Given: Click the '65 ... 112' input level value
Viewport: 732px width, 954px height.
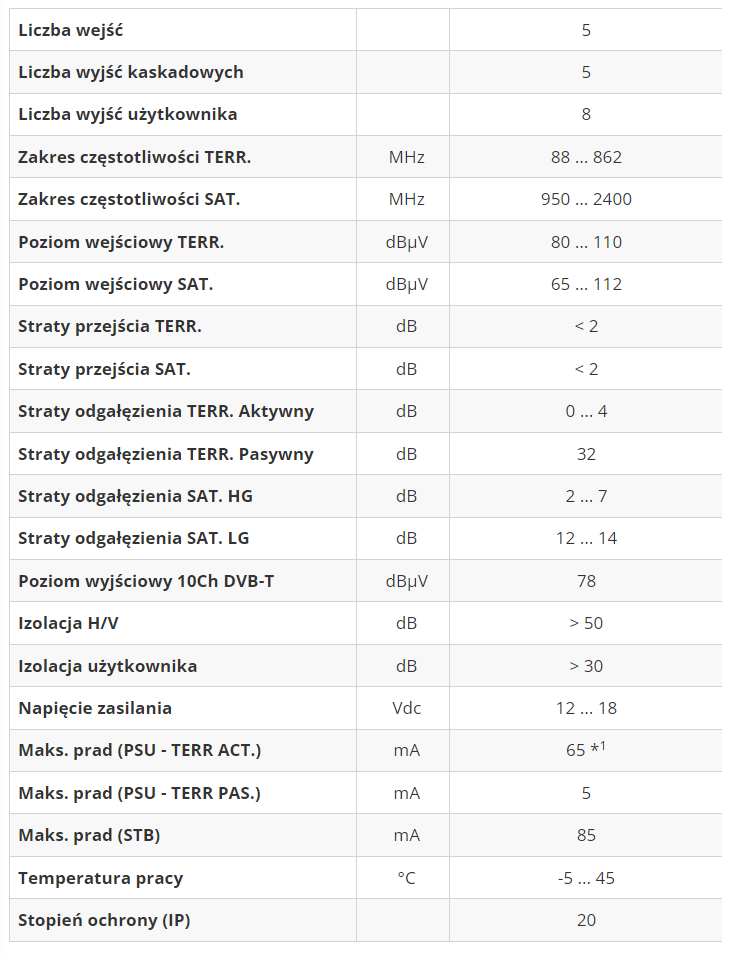Looking at the screenshot, I should pos(586,284).
